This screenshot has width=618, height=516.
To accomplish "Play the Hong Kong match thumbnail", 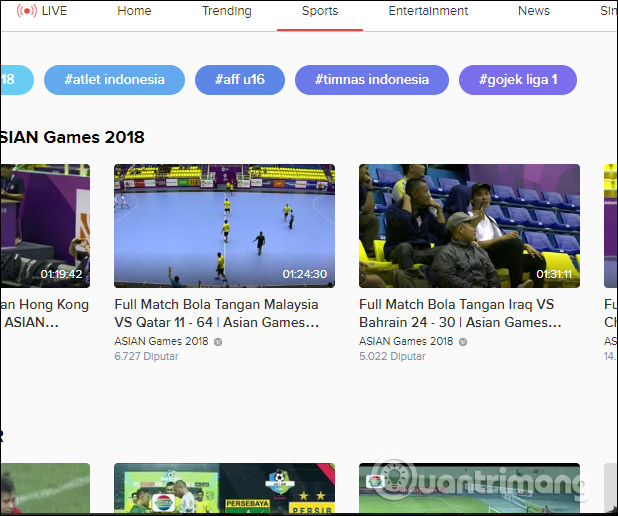I will pos(45,226).
